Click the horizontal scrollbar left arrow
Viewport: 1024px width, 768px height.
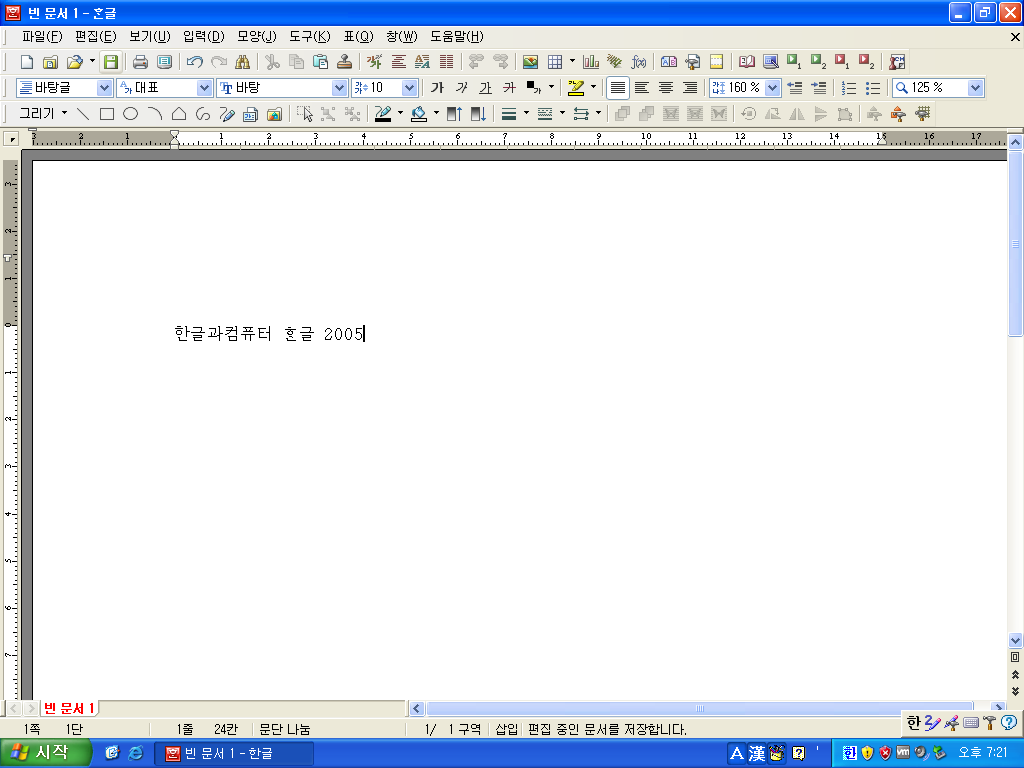417,709
